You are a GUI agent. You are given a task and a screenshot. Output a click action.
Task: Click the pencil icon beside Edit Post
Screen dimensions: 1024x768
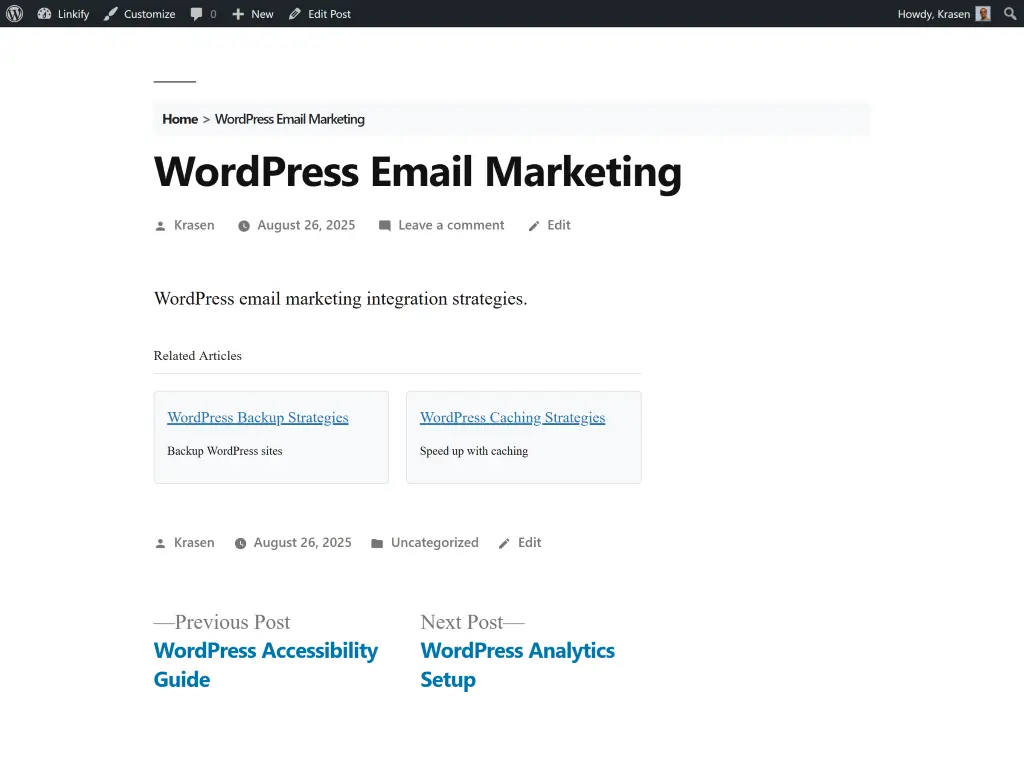pyautogui.click(x=295, y=14)
